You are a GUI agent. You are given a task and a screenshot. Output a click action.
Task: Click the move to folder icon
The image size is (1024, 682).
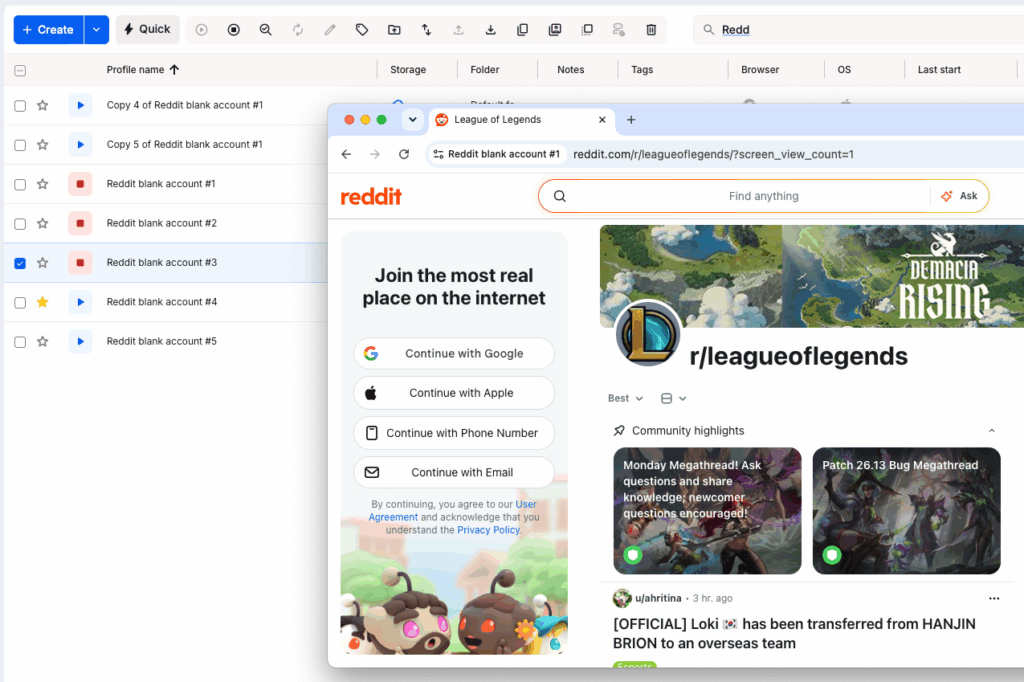[394, 29]
